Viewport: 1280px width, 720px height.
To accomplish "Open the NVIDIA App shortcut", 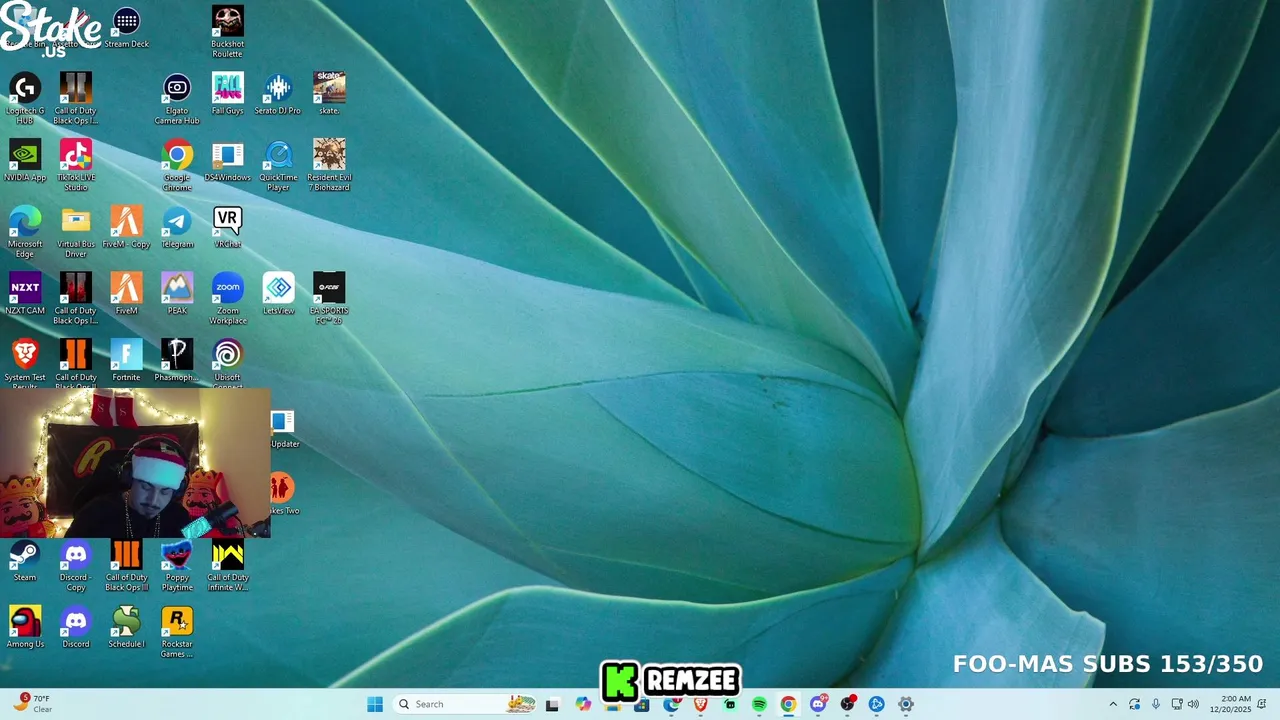I will pyautogui.click(x=25, y=161).
